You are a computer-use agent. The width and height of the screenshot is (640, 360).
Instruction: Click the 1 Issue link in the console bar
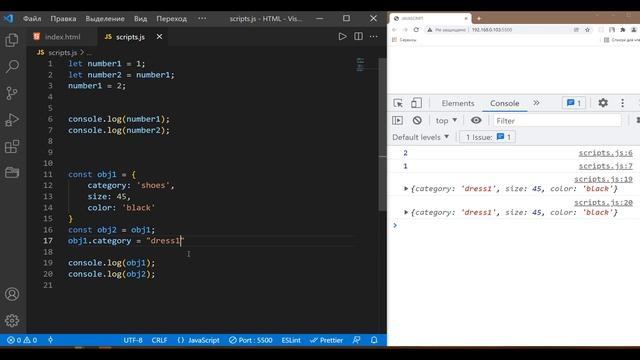[488, 137]
